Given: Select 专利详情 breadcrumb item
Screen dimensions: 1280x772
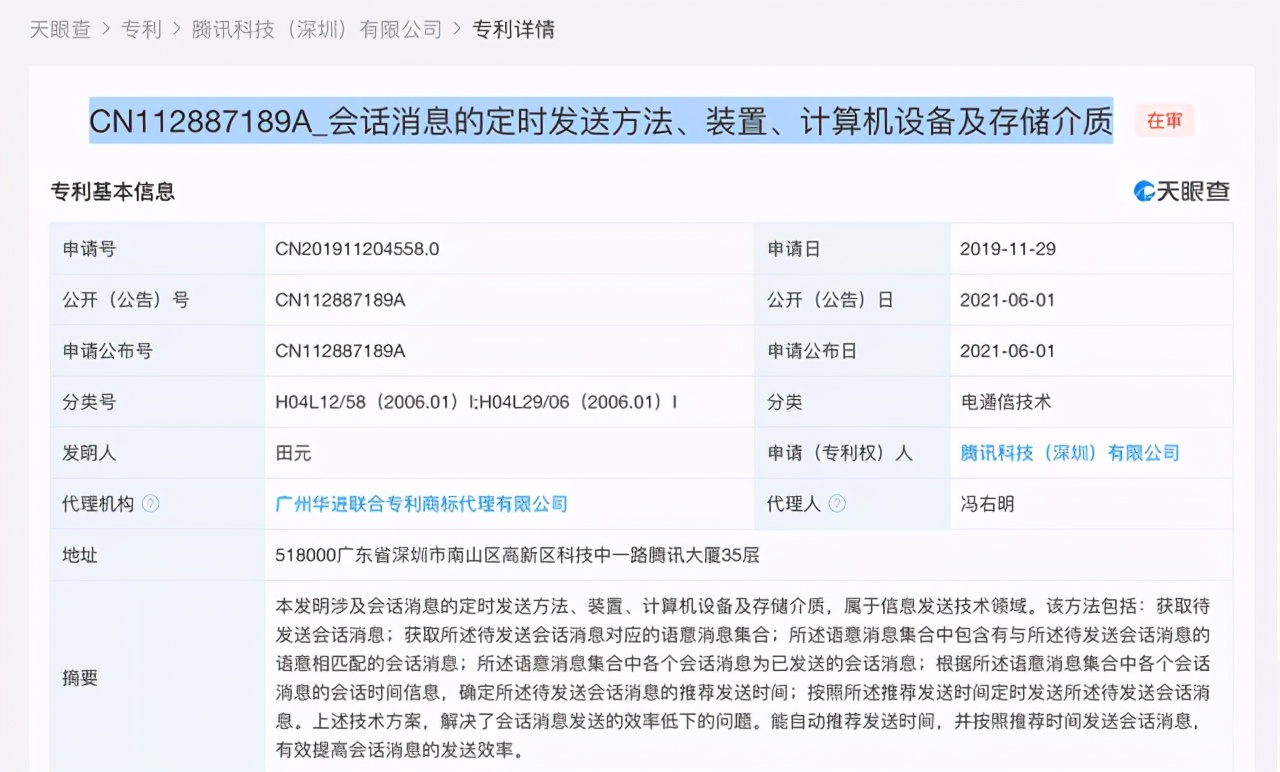Looking at the screenshot, I should click(513, 29).
